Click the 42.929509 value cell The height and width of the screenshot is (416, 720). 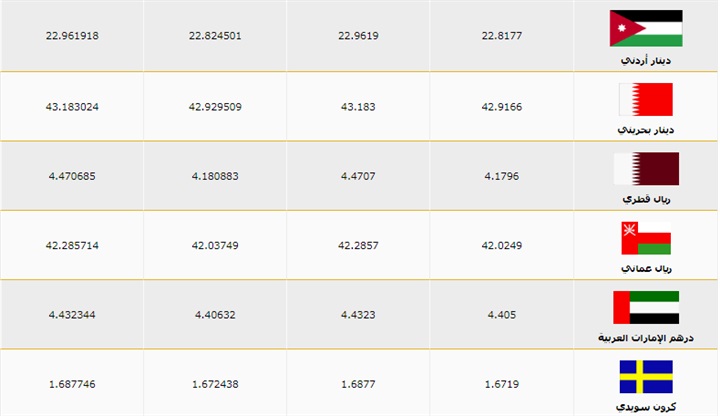[215, 106]
